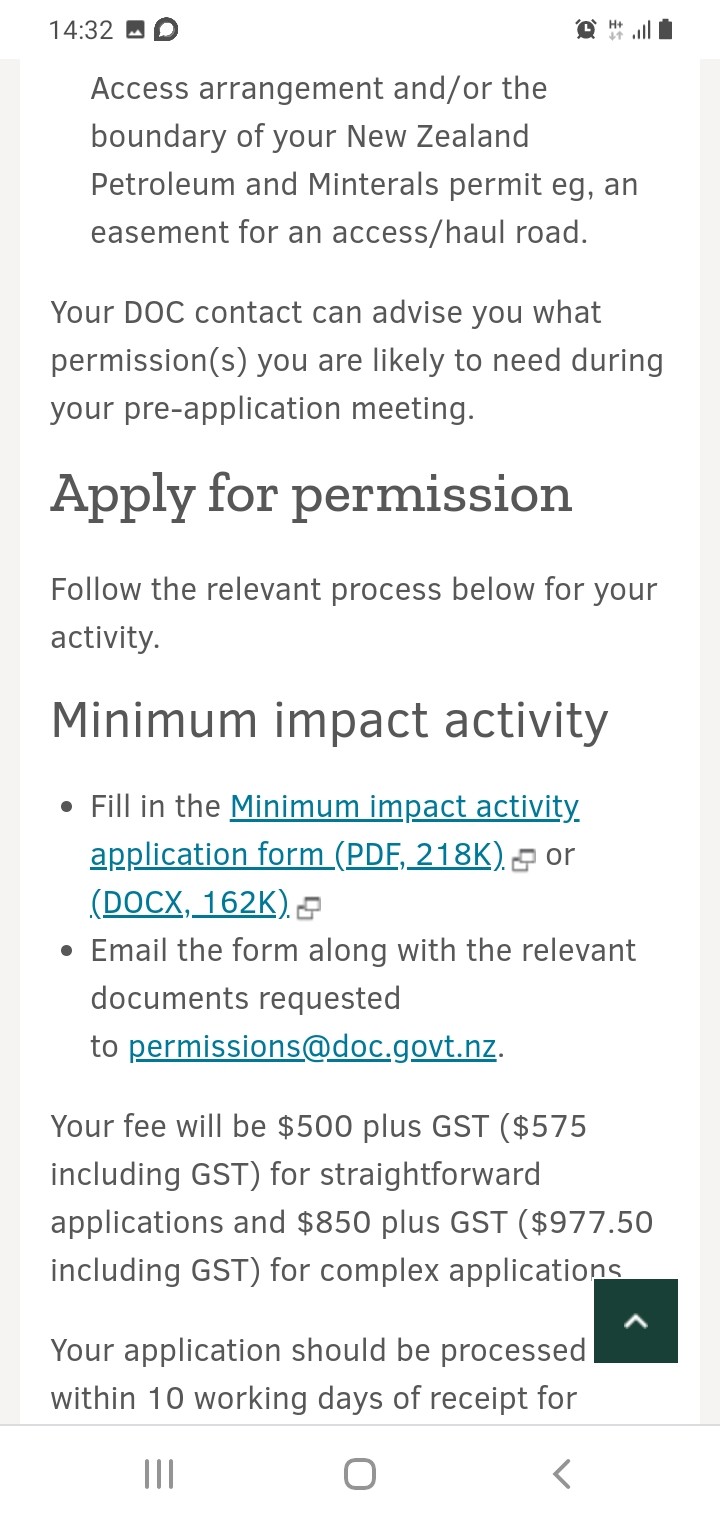Download the DOCX, 162K form version
720x1520 pixels.
coord(190,903)
